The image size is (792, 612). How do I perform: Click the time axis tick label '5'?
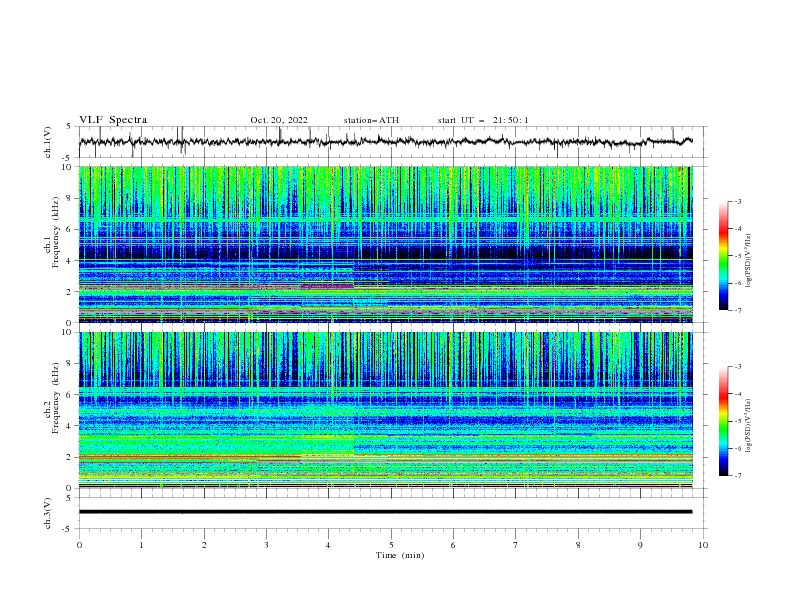(391, 545)
